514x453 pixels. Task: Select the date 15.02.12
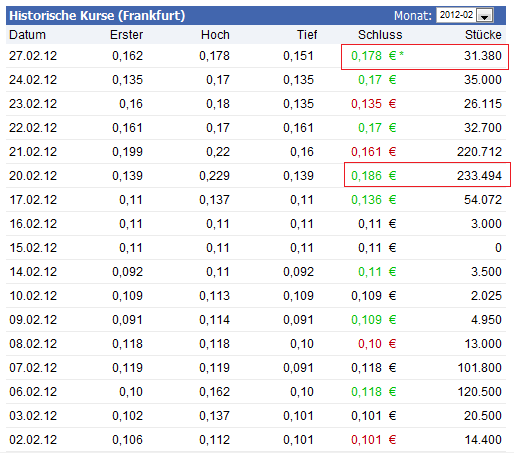coord(33,248)
